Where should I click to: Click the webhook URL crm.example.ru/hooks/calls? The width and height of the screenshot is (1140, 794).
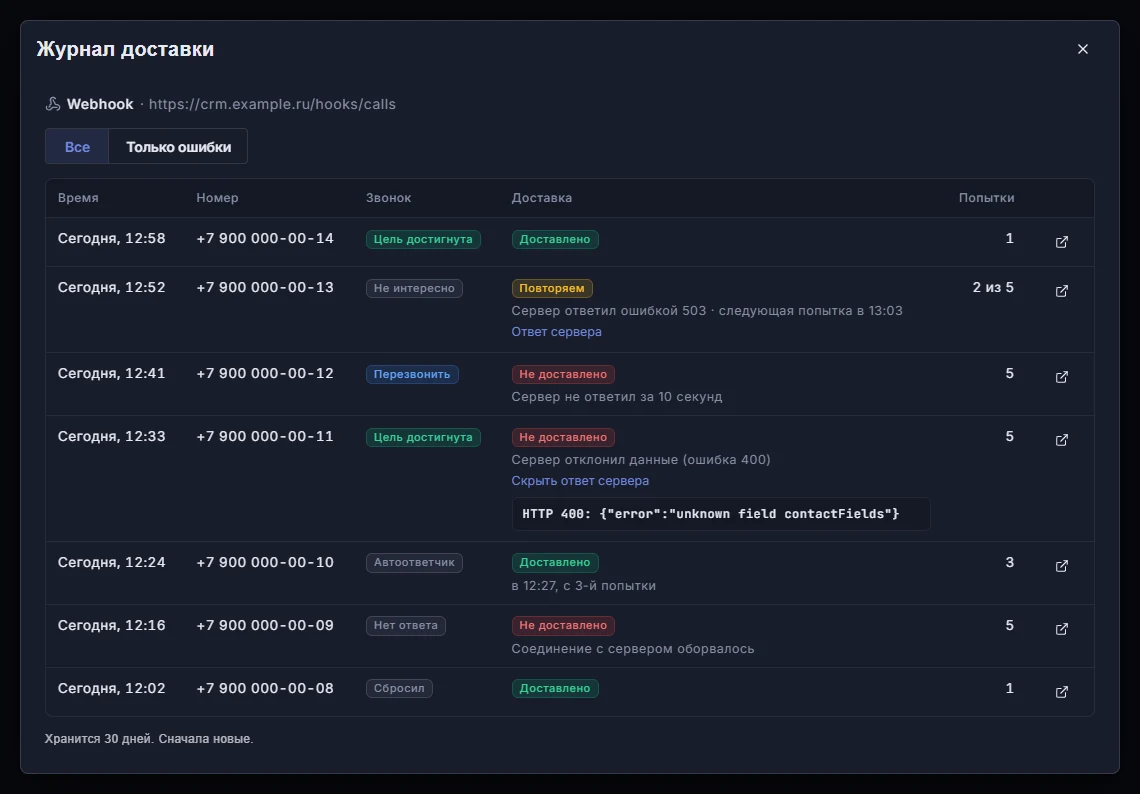coord(272,104)
